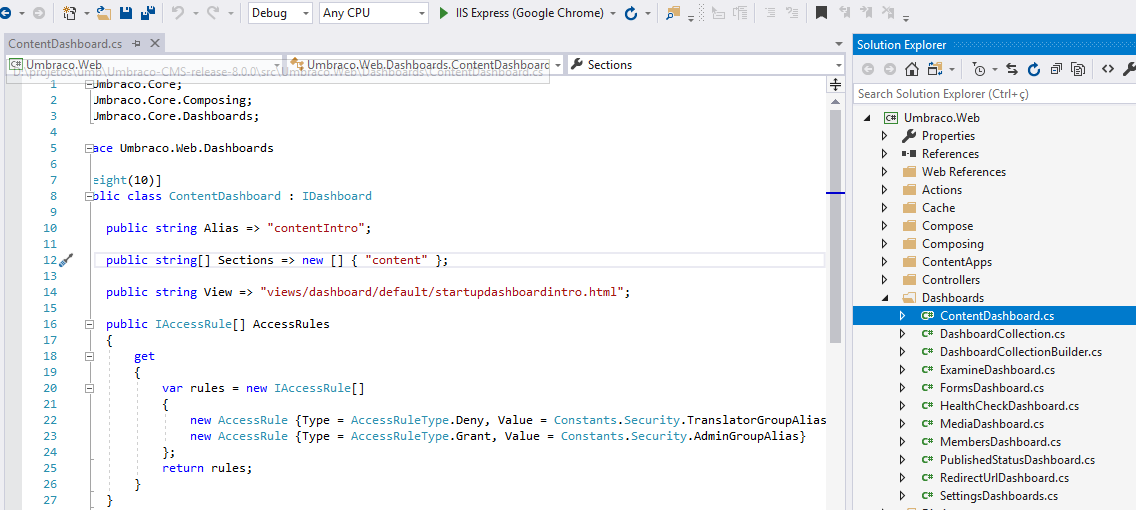Image resolution: width=1136 pixels, height=510 pixels.
Task: Select FormsDashboard.cs in the tree
Action: pos(992,388)
